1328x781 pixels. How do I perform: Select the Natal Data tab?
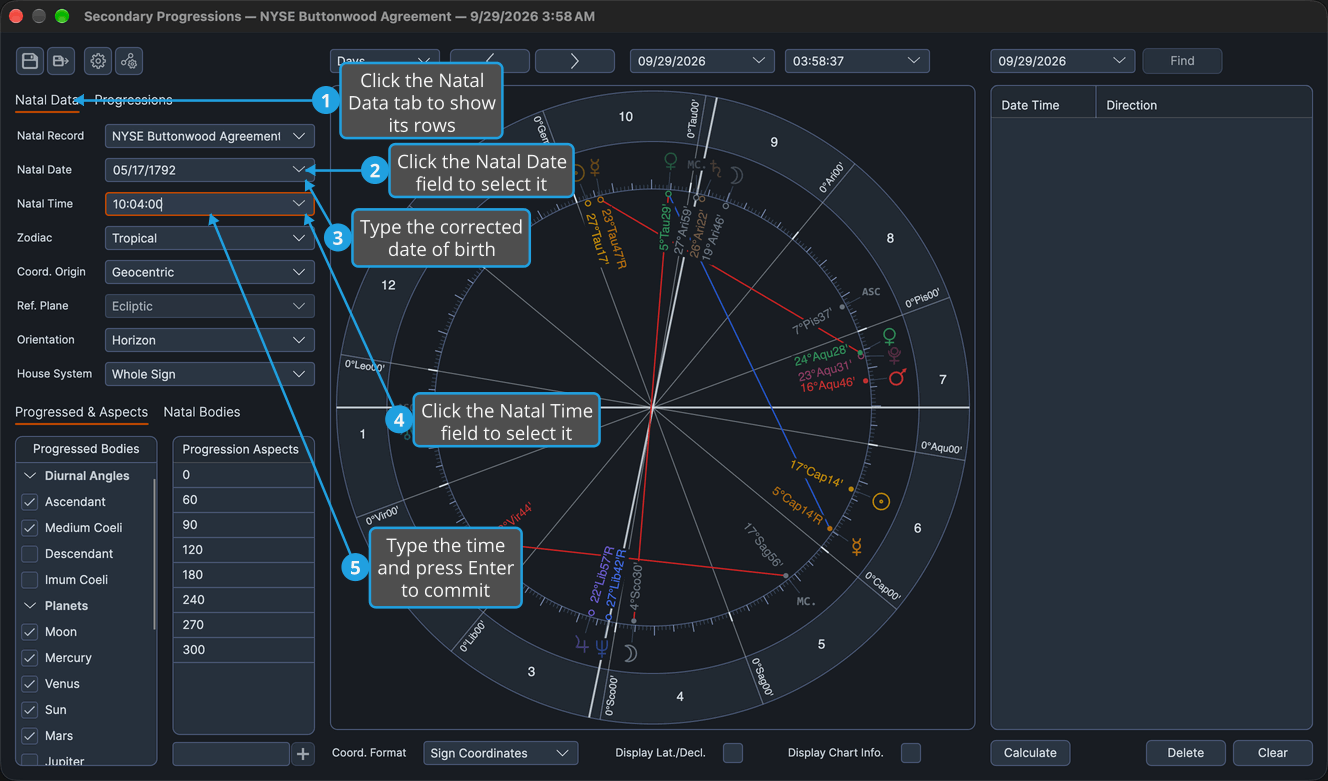(x=46, y=100)
